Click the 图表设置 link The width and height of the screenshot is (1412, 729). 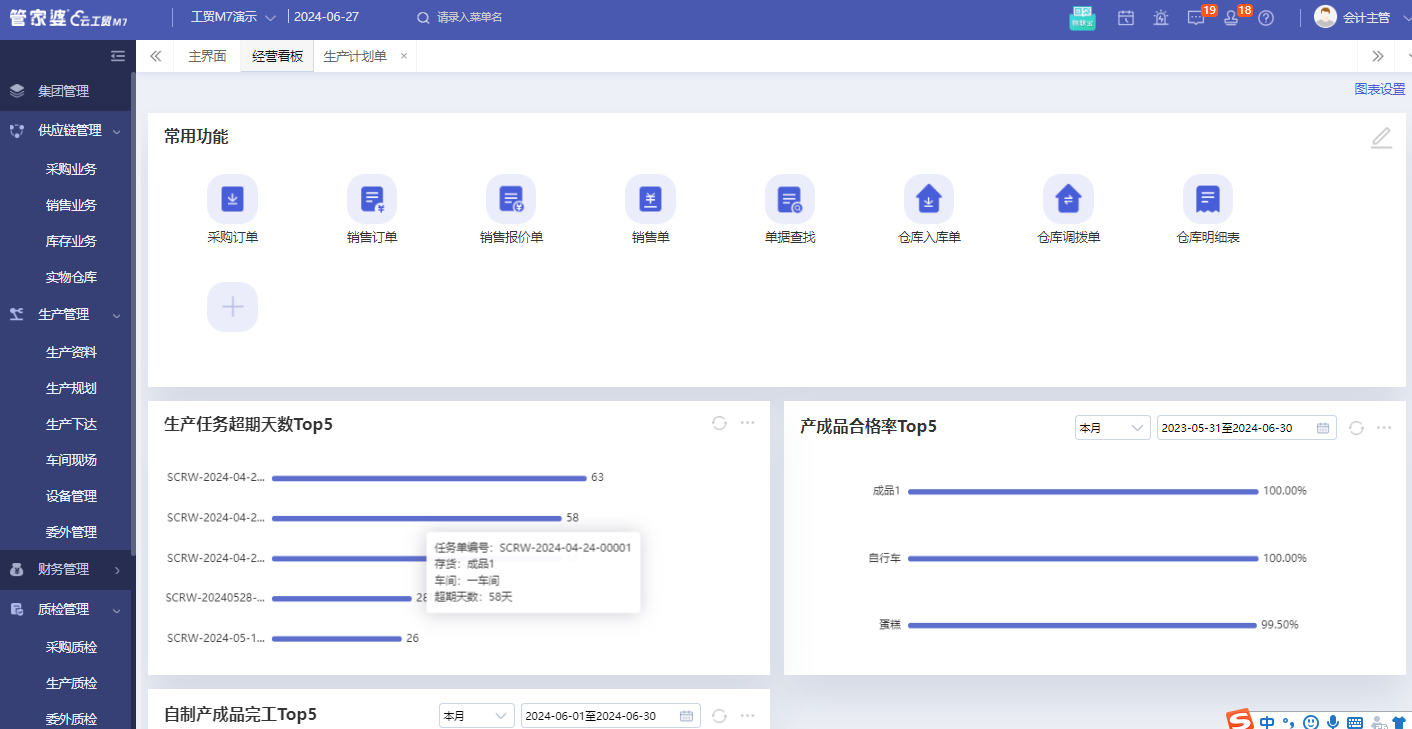[x=1379, y=89]
